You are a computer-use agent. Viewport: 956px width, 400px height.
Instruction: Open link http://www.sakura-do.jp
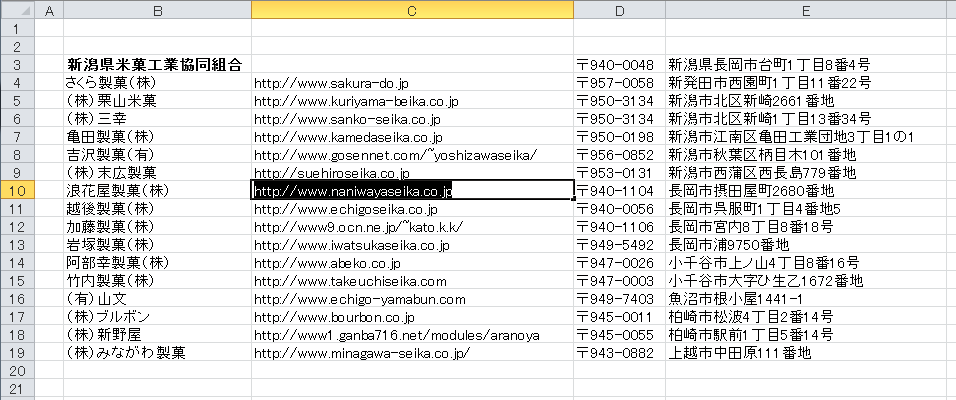coord(331,84)
